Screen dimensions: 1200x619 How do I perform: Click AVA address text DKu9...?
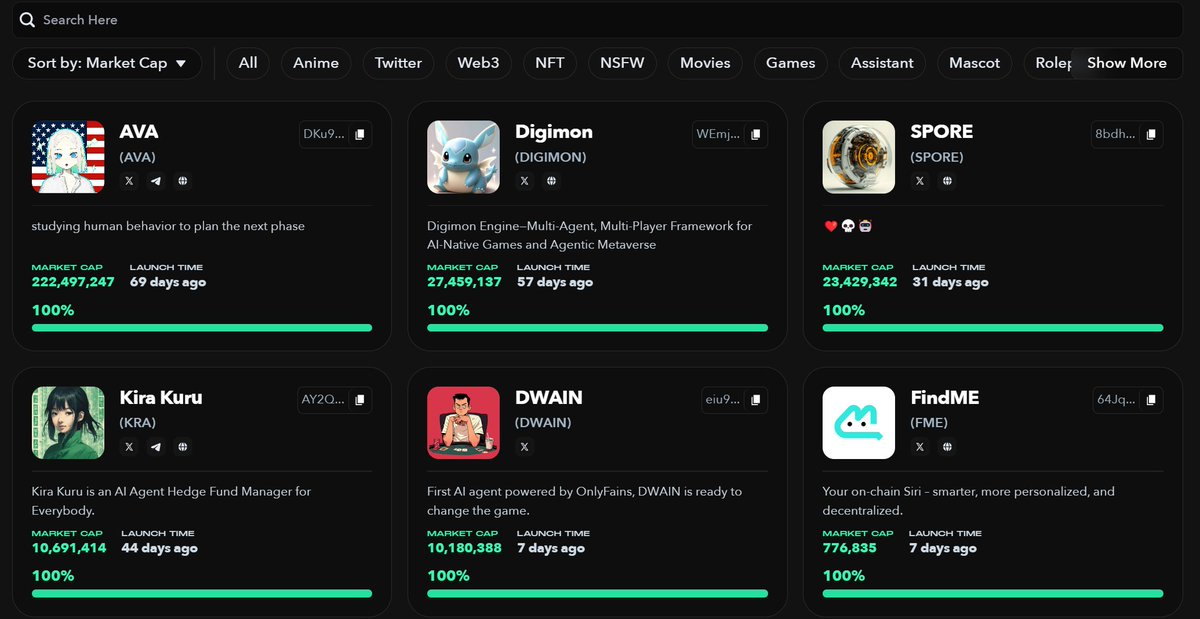click(x=324, y=134)
